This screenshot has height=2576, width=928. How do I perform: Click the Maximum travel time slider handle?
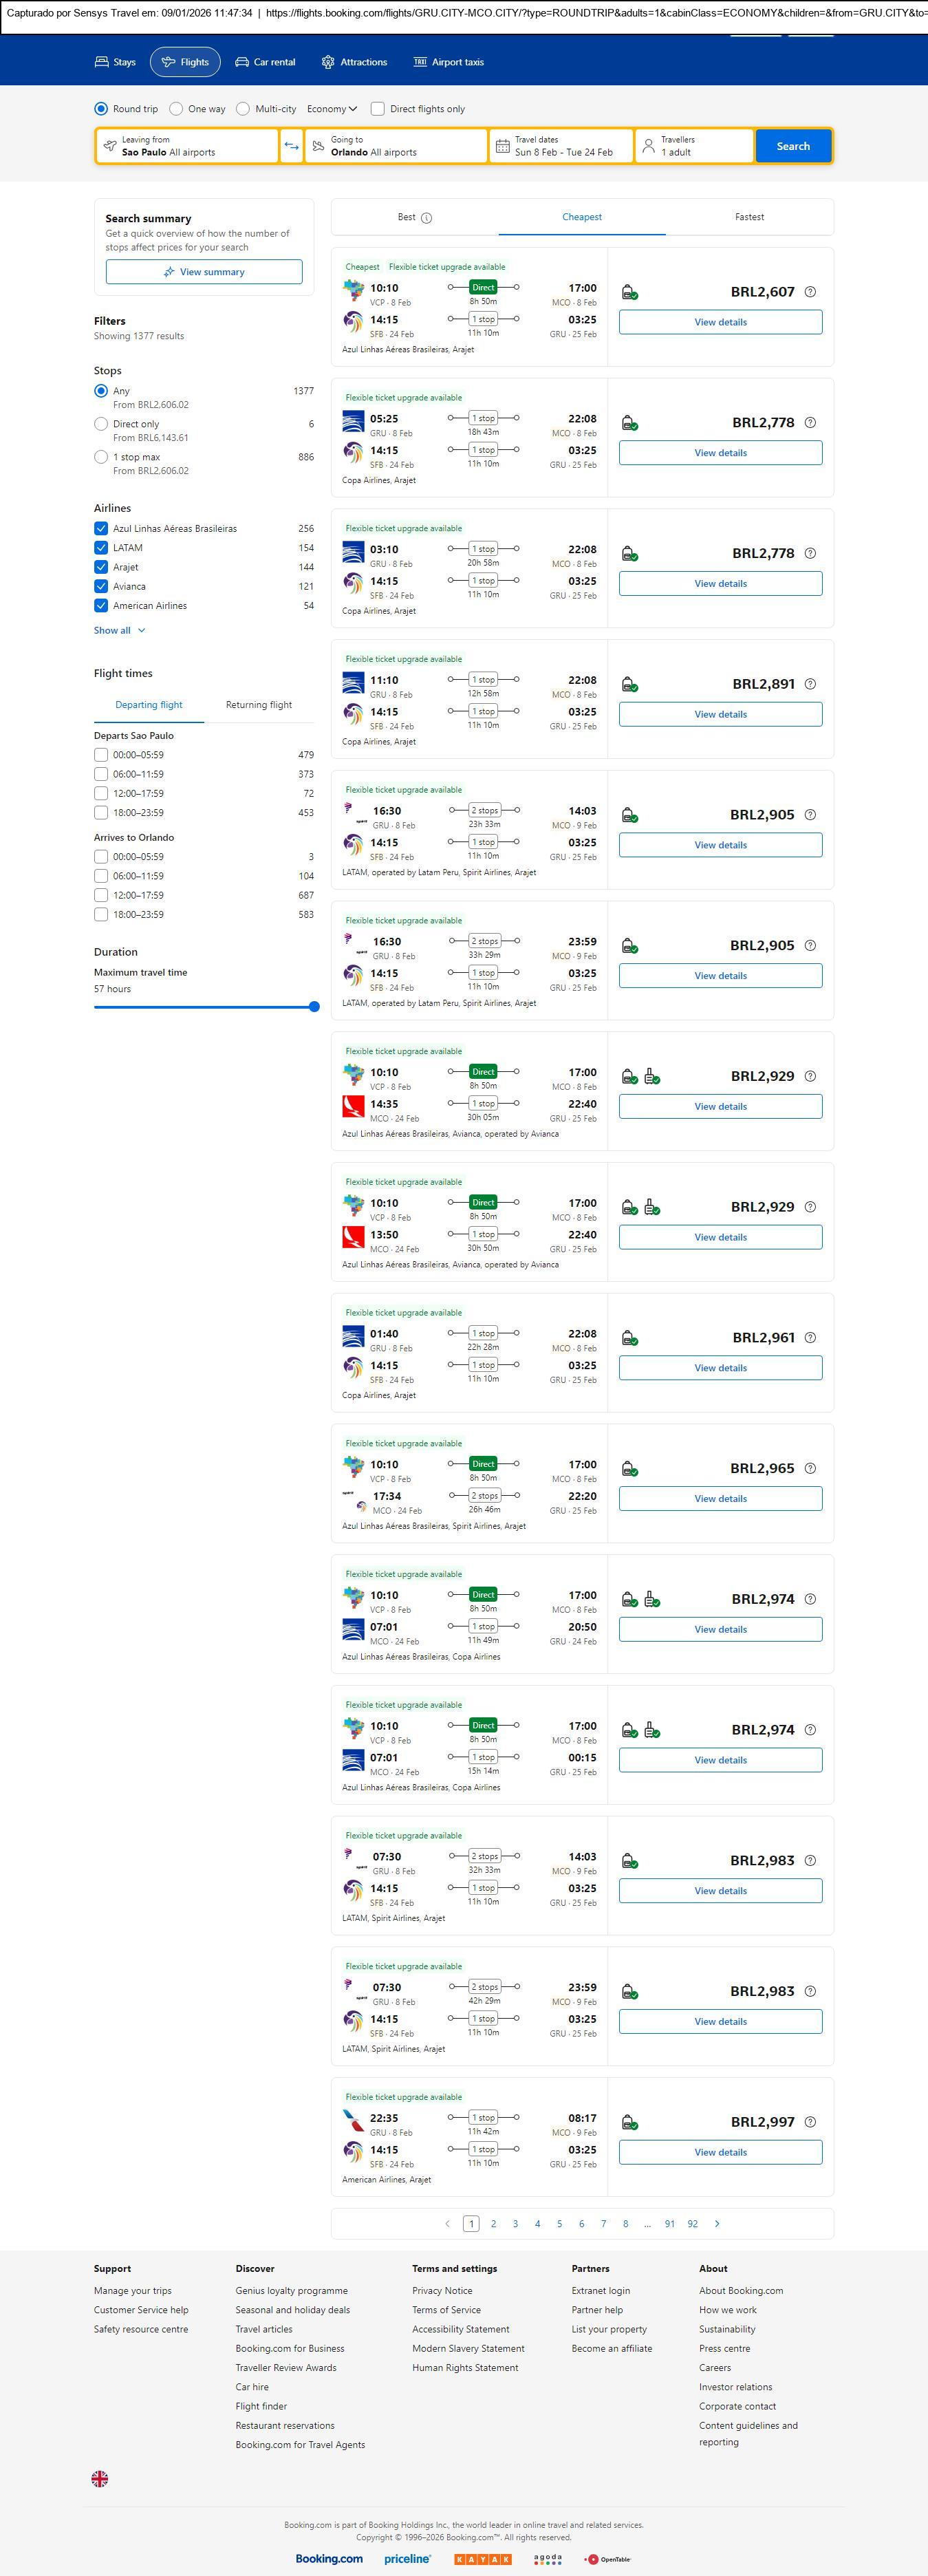tap(314, 1007)
